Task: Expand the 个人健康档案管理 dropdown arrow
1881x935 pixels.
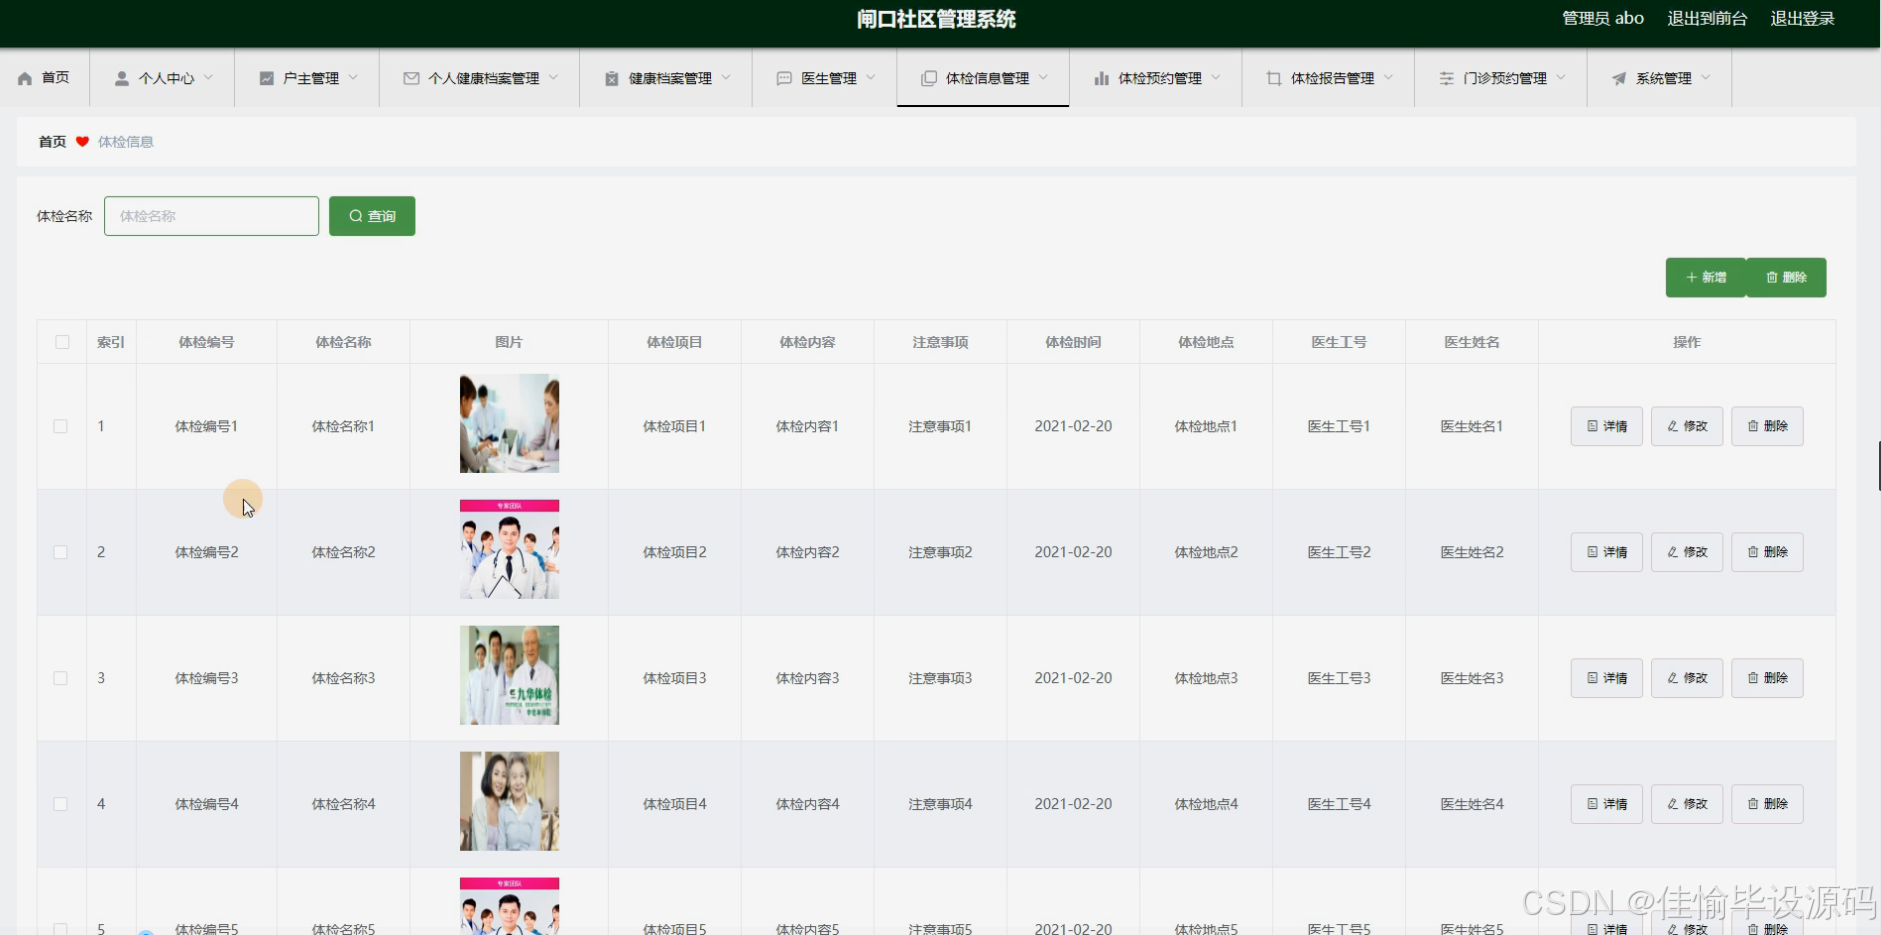Action: 553,77
